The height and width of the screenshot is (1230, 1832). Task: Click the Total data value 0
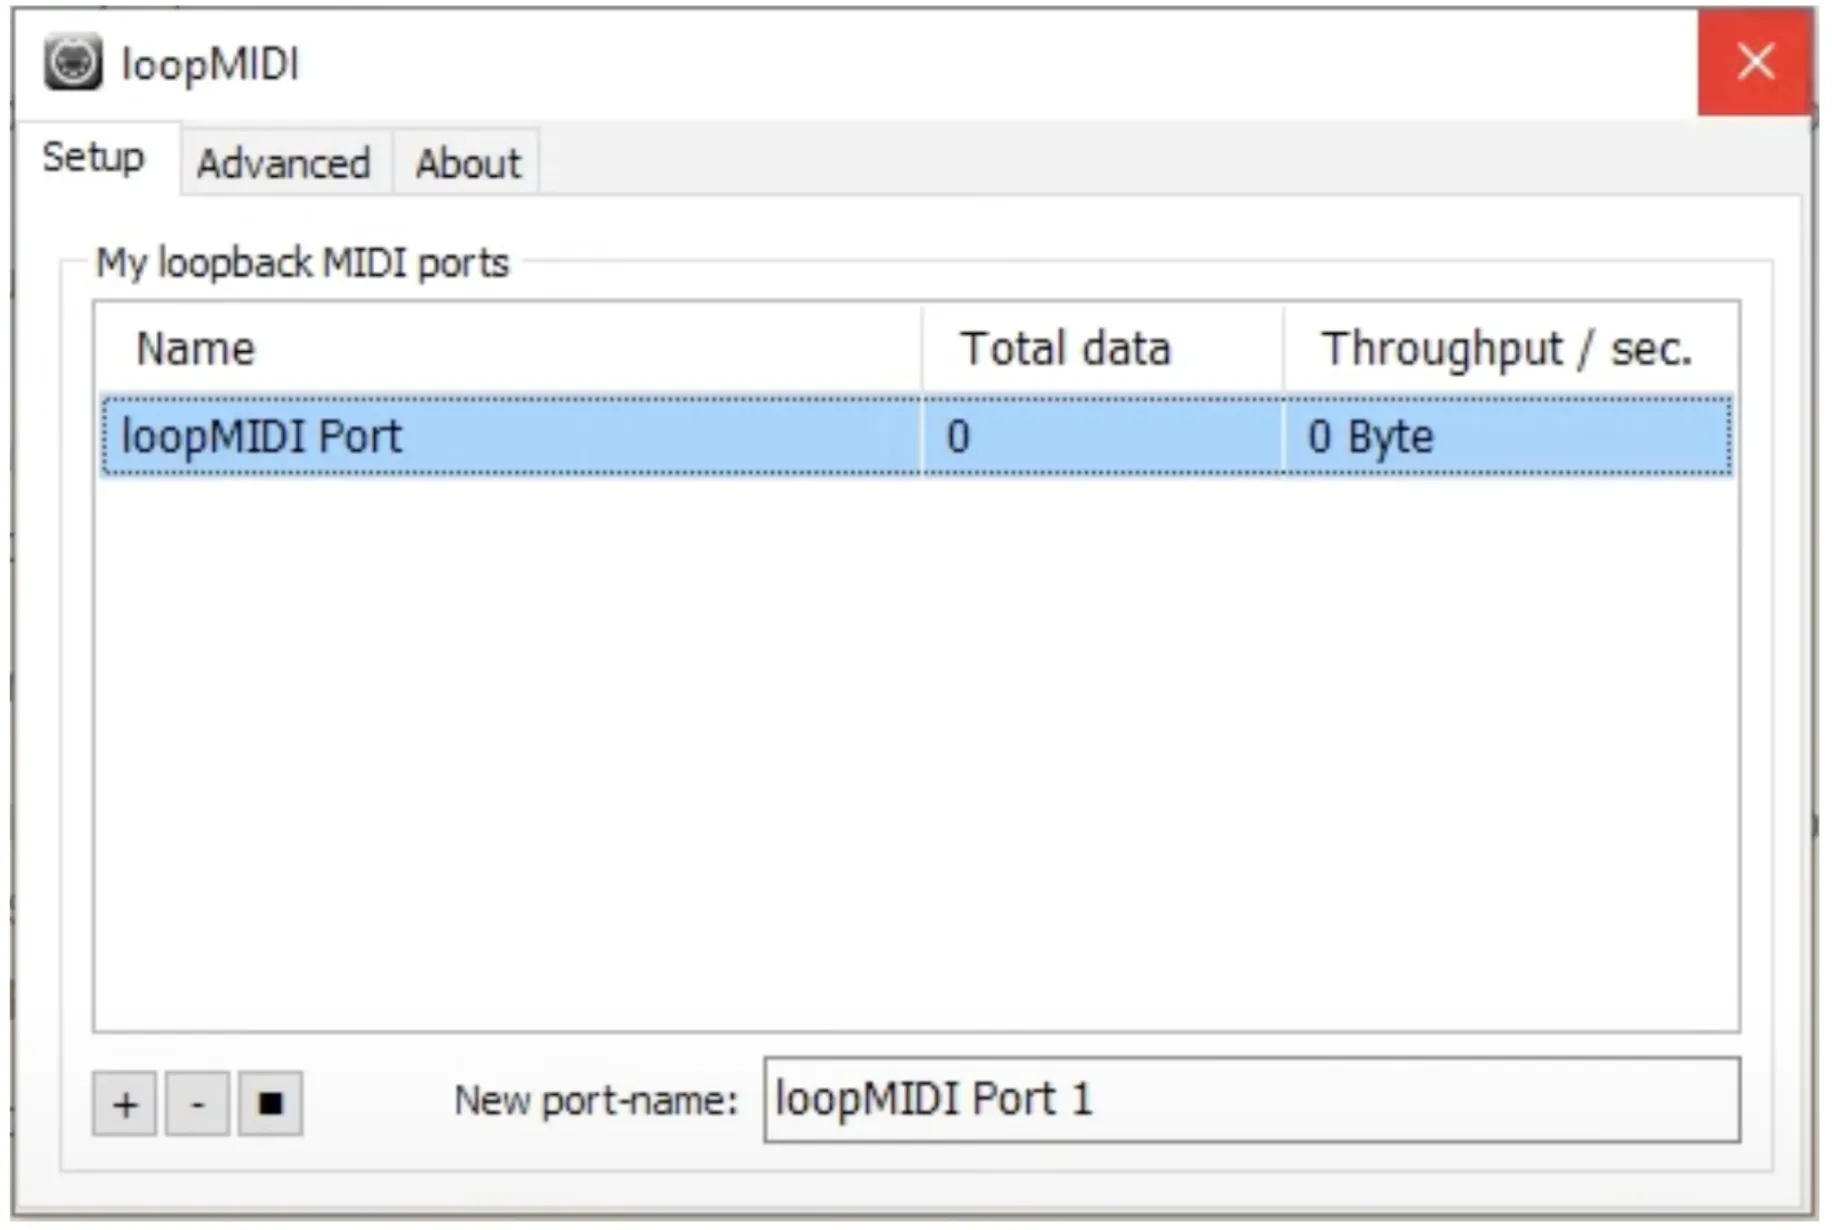click(x=958, y=437)
